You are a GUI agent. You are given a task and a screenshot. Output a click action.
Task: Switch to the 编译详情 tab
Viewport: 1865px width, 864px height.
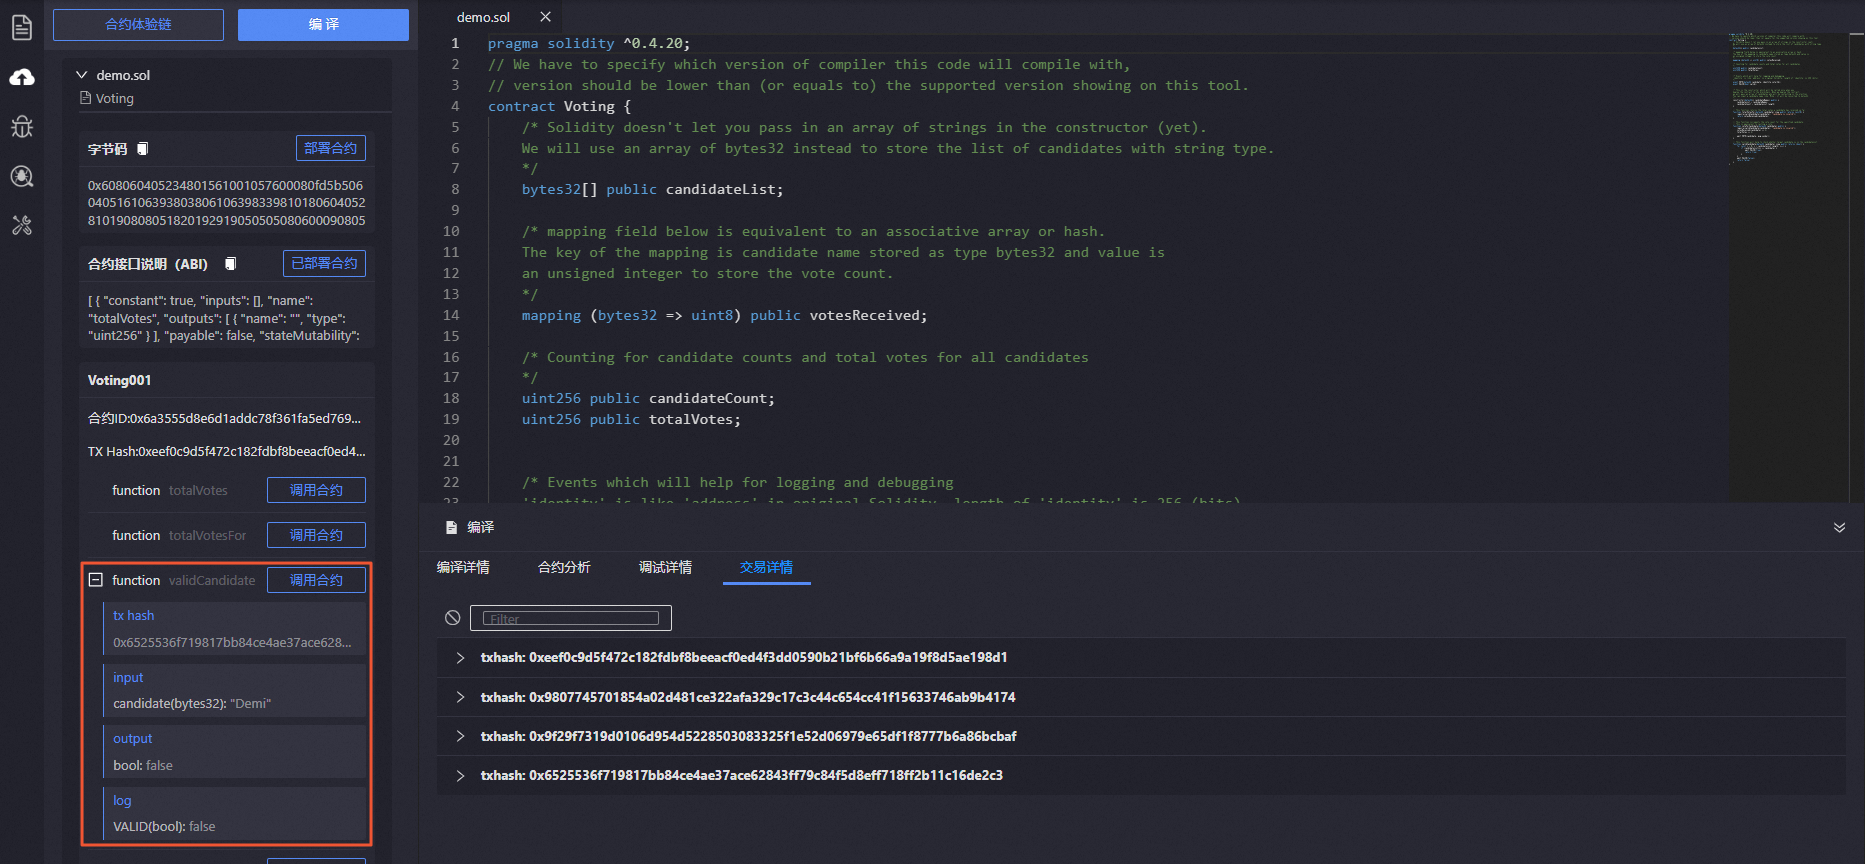pos(463,567)
